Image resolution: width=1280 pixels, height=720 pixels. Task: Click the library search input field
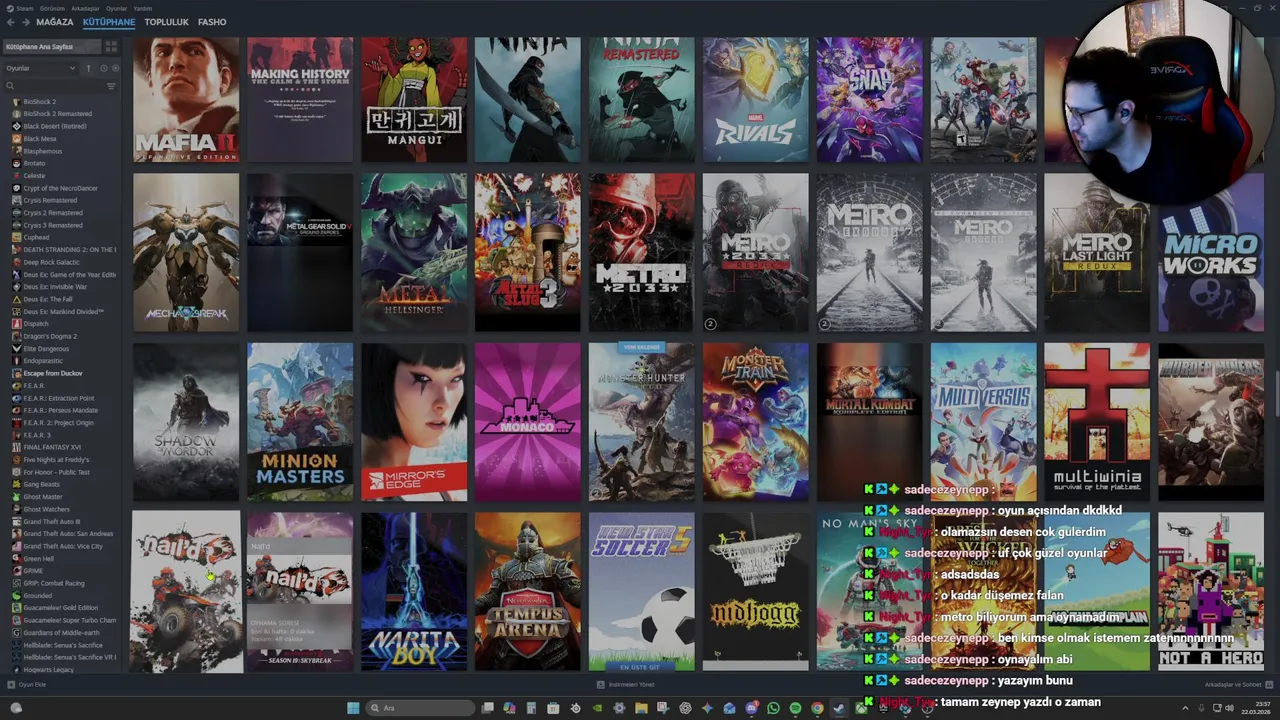(x=59, y=86)
